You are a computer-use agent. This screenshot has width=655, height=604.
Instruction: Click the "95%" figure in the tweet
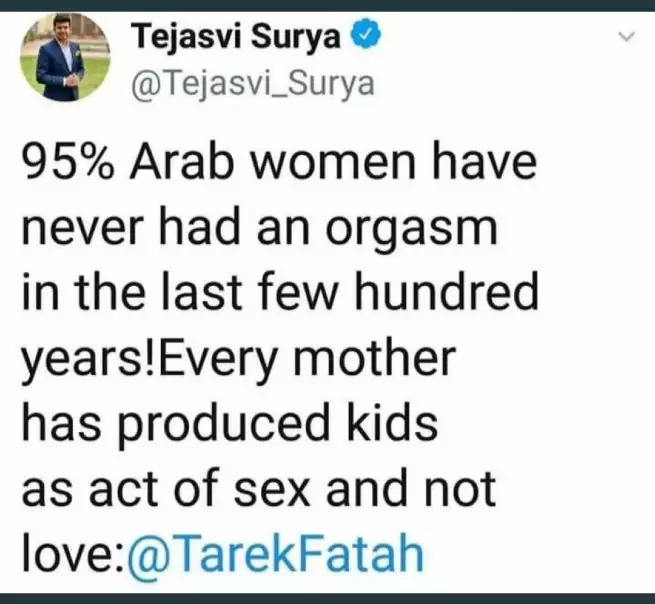tap(68, 162)
